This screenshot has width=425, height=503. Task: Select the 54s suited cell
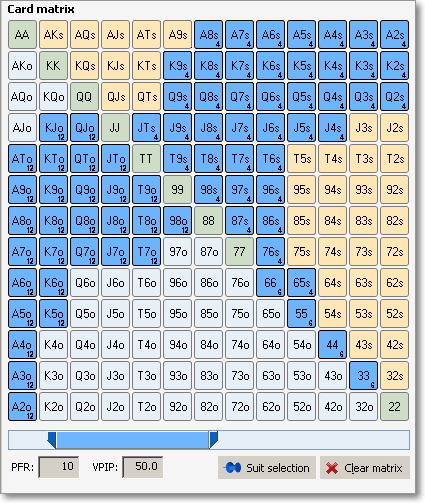click(x=332, y=314)
